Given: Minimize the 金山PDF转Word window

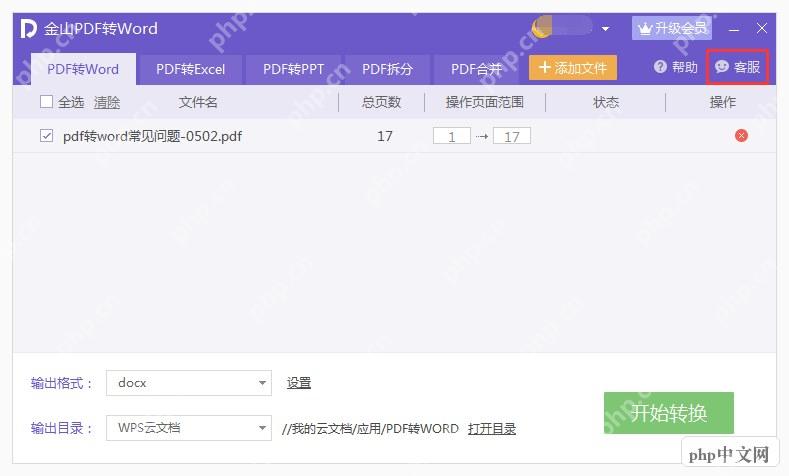Looking at the screenshot, I should tap(734, 29).
